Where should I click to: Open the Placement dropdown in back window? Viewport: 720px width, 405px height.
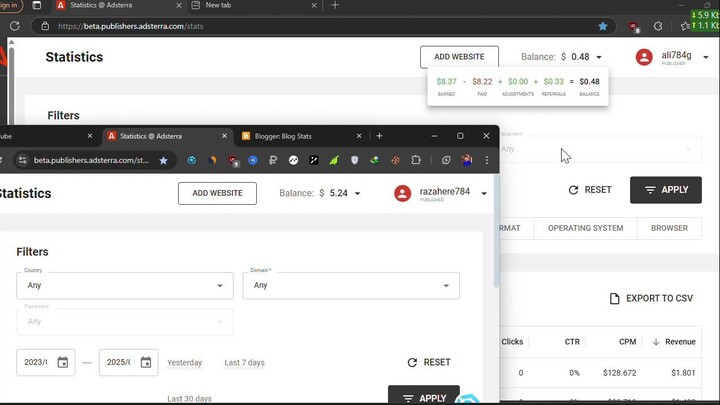click(x=600, y=149)
